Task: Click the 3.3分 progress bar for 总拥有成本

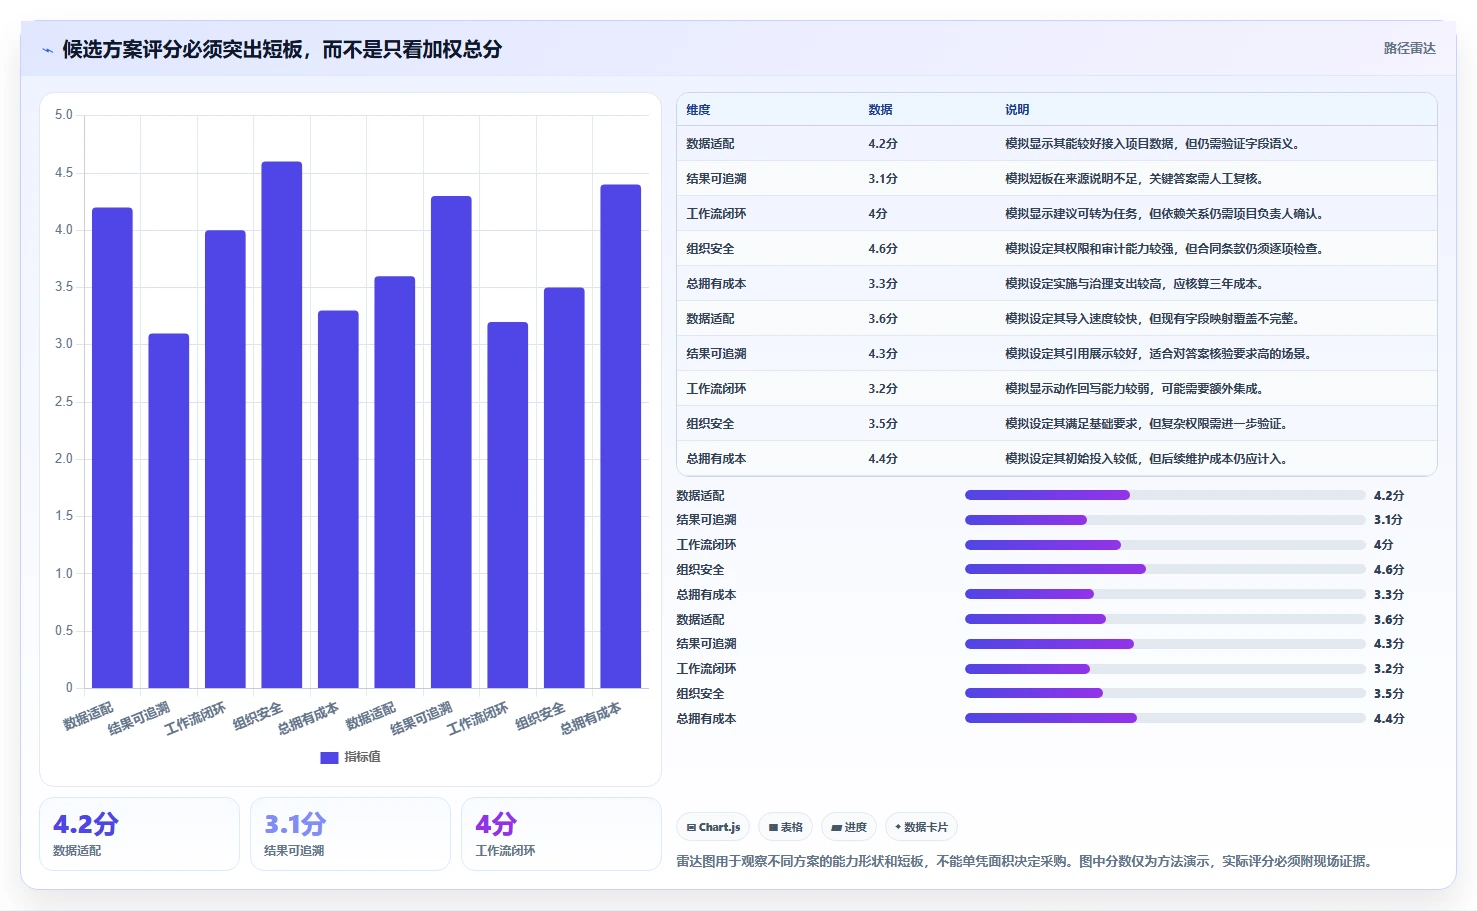Action: 1165,594
